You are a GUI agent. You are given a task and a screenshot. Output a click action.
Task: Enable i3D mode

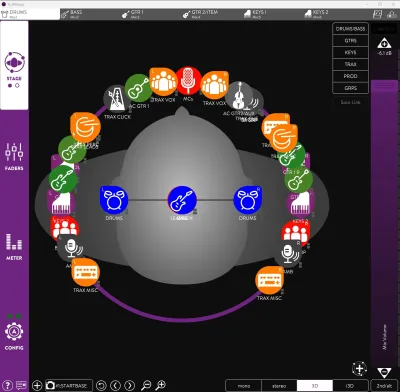coord(350,386)
